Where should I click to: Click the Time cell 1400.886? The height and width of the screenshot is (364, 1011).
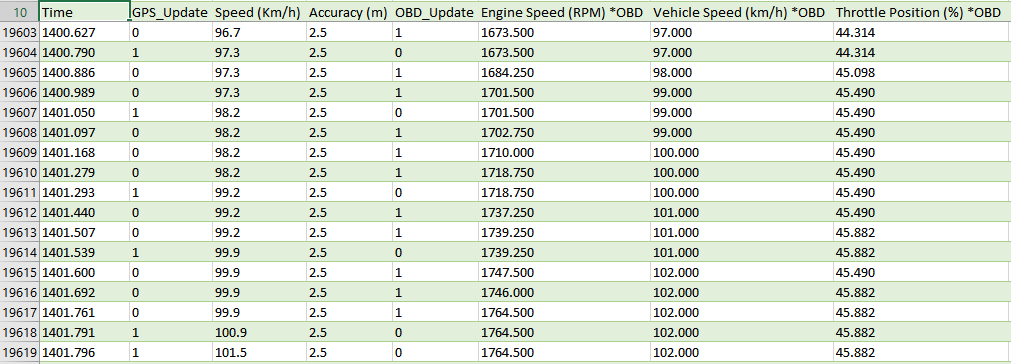[84, 73]
